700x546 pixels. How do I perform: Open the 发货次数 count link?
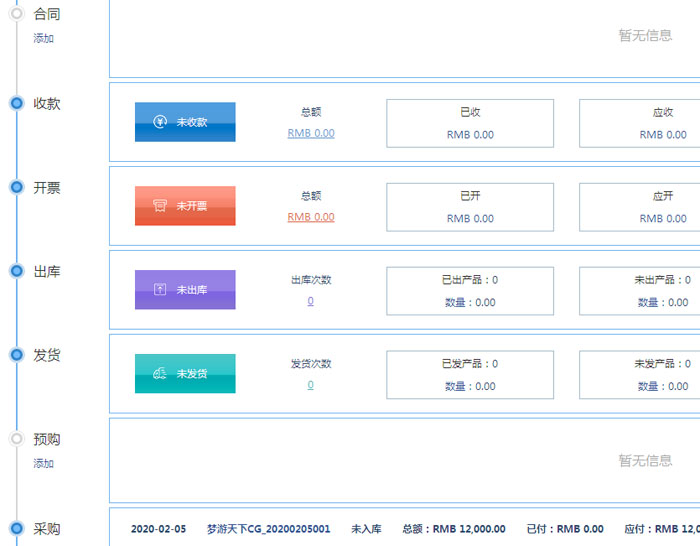[x=310, y=385]
